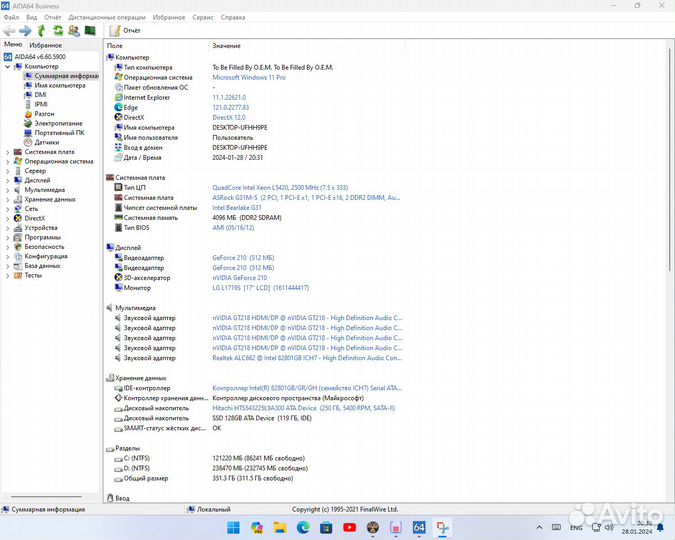Screen dimensions: 675x540
Task: Show hidden tray icons chevron
Action: [x=539, y=528]
